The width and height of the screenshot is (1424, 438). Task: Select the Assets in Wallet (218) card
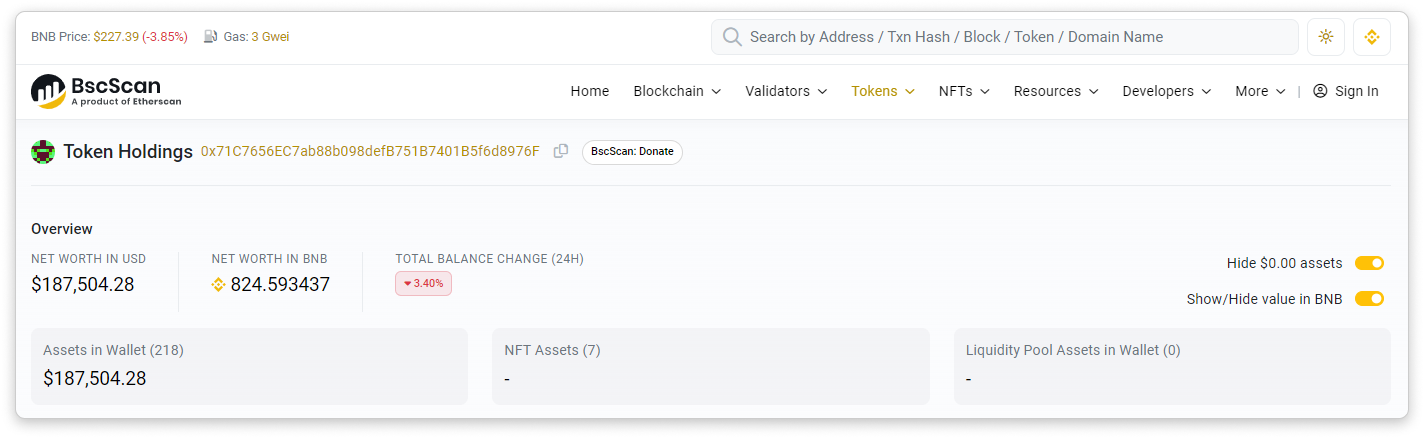(249, 366)
